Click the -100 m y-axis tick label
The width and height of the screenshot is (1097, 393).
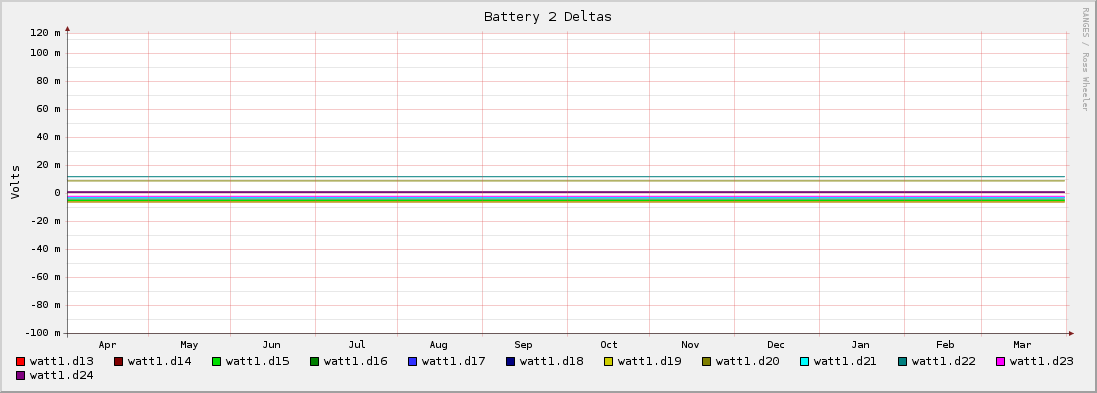(x=43, y=333)
